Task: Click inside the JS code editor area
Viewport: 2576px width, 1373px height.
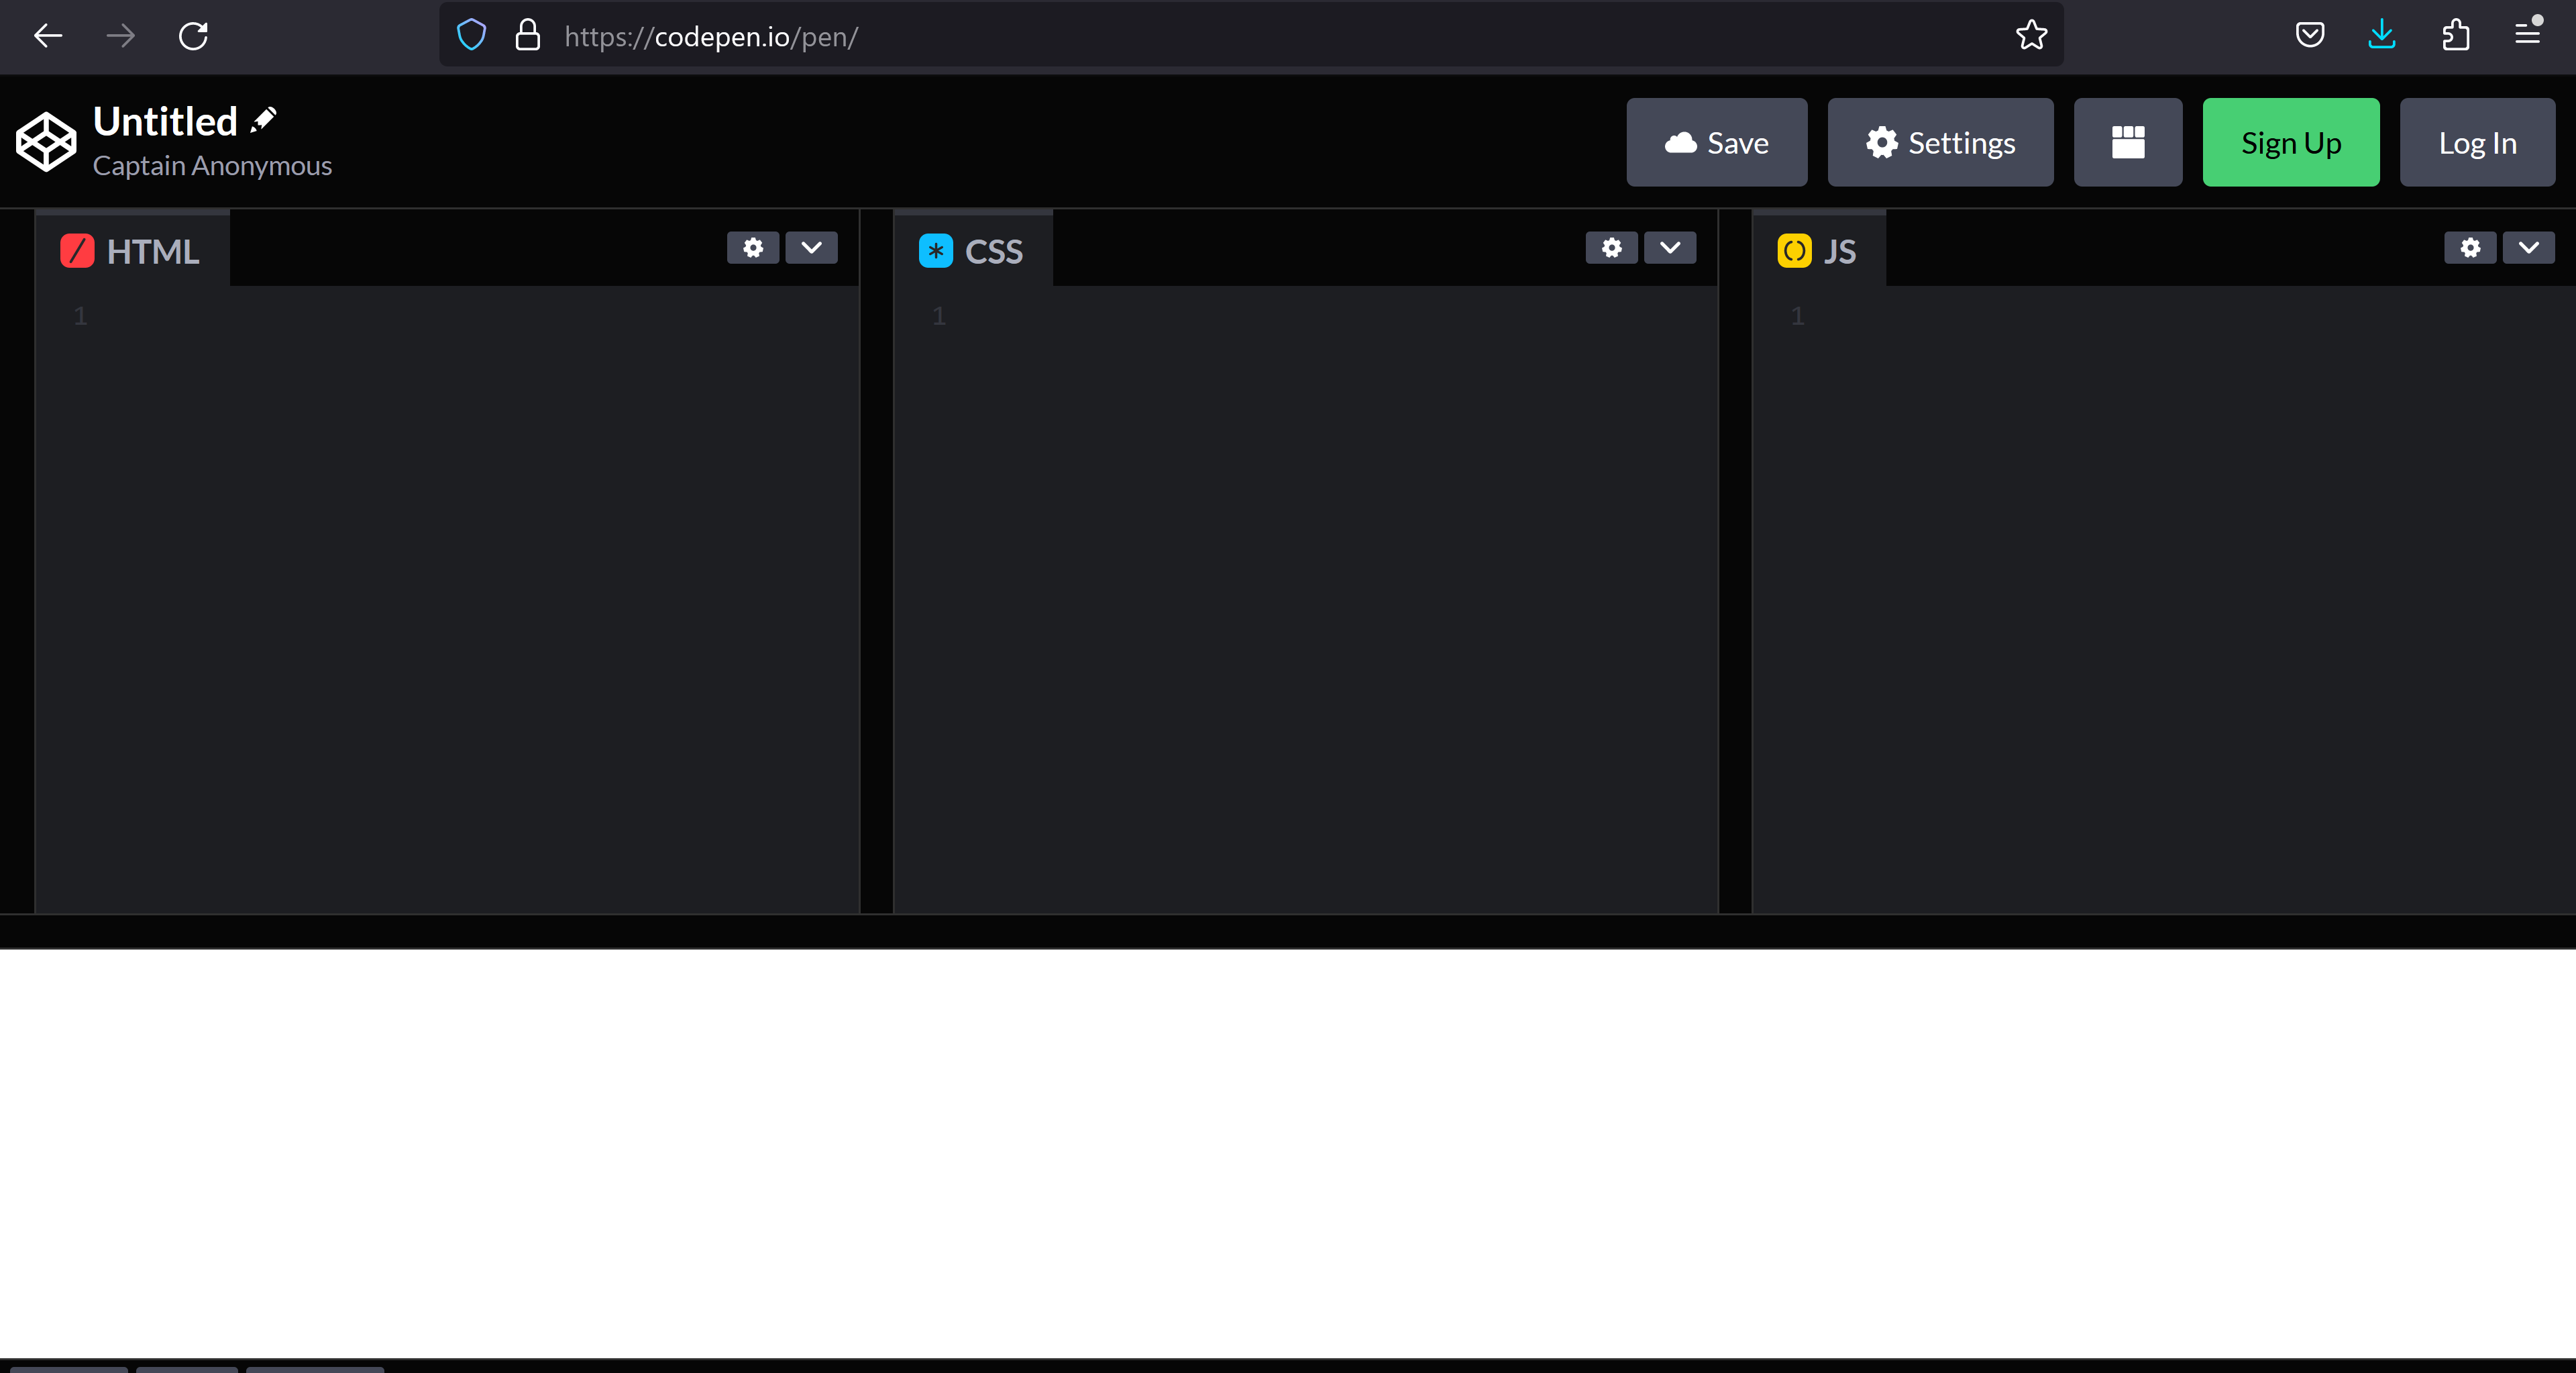Action: click(x=2160, y=600)
